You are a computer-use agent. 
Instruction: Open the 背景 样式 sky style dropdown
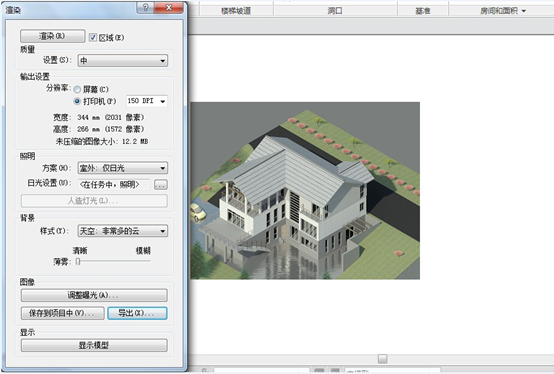click(123, 231)
